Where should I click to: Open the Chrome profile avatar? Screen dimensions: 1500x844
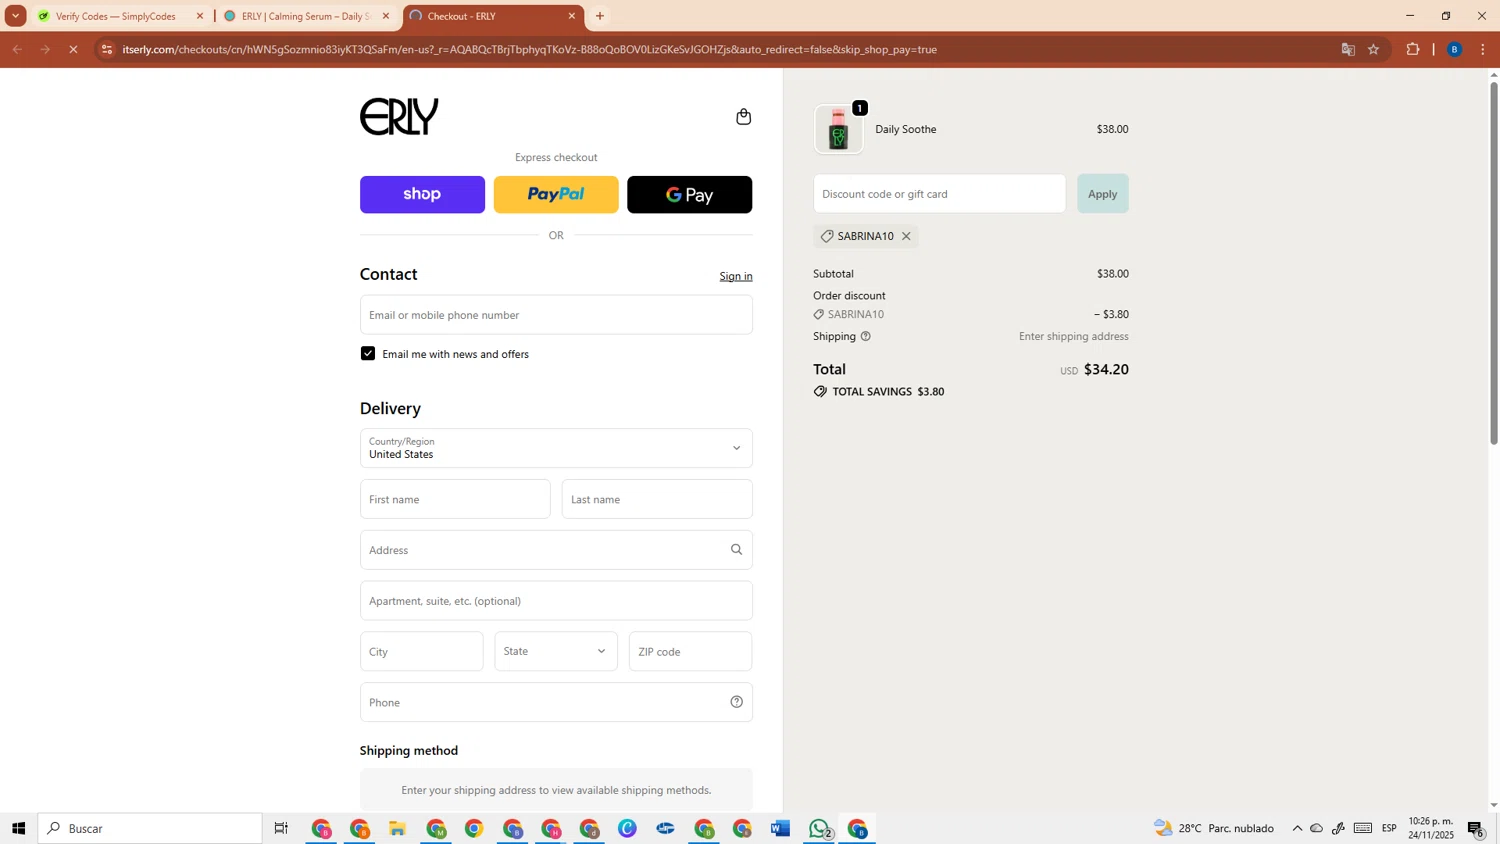point(1455,49)
